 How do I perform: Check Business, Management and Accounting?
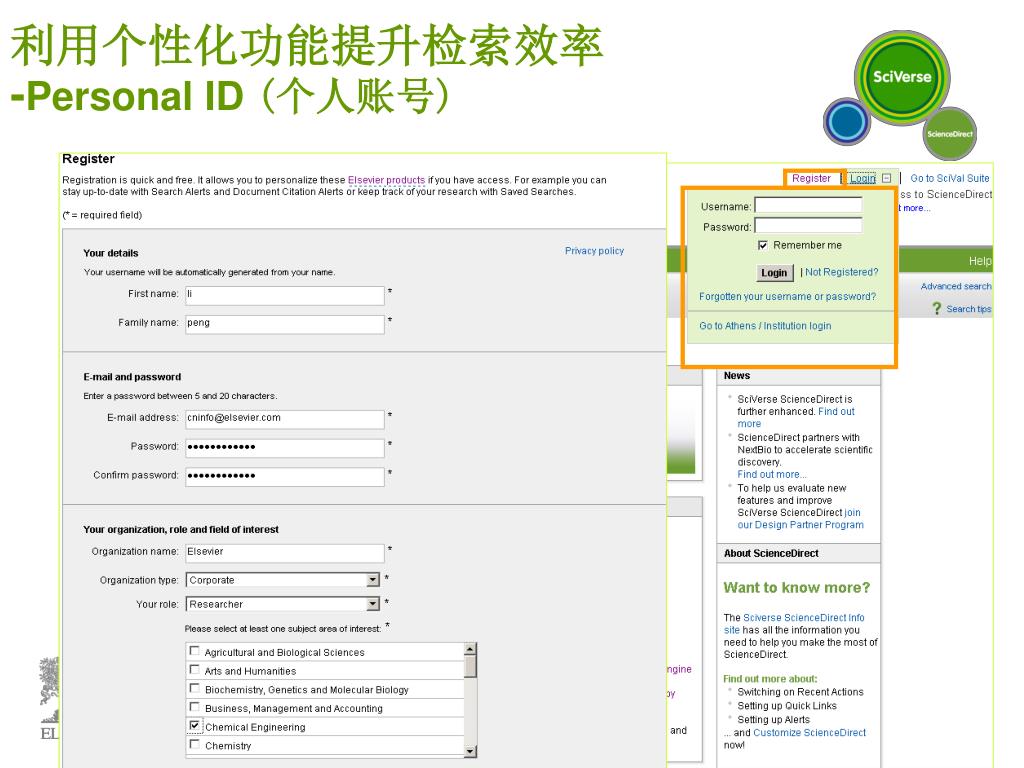tap(194, 707)
